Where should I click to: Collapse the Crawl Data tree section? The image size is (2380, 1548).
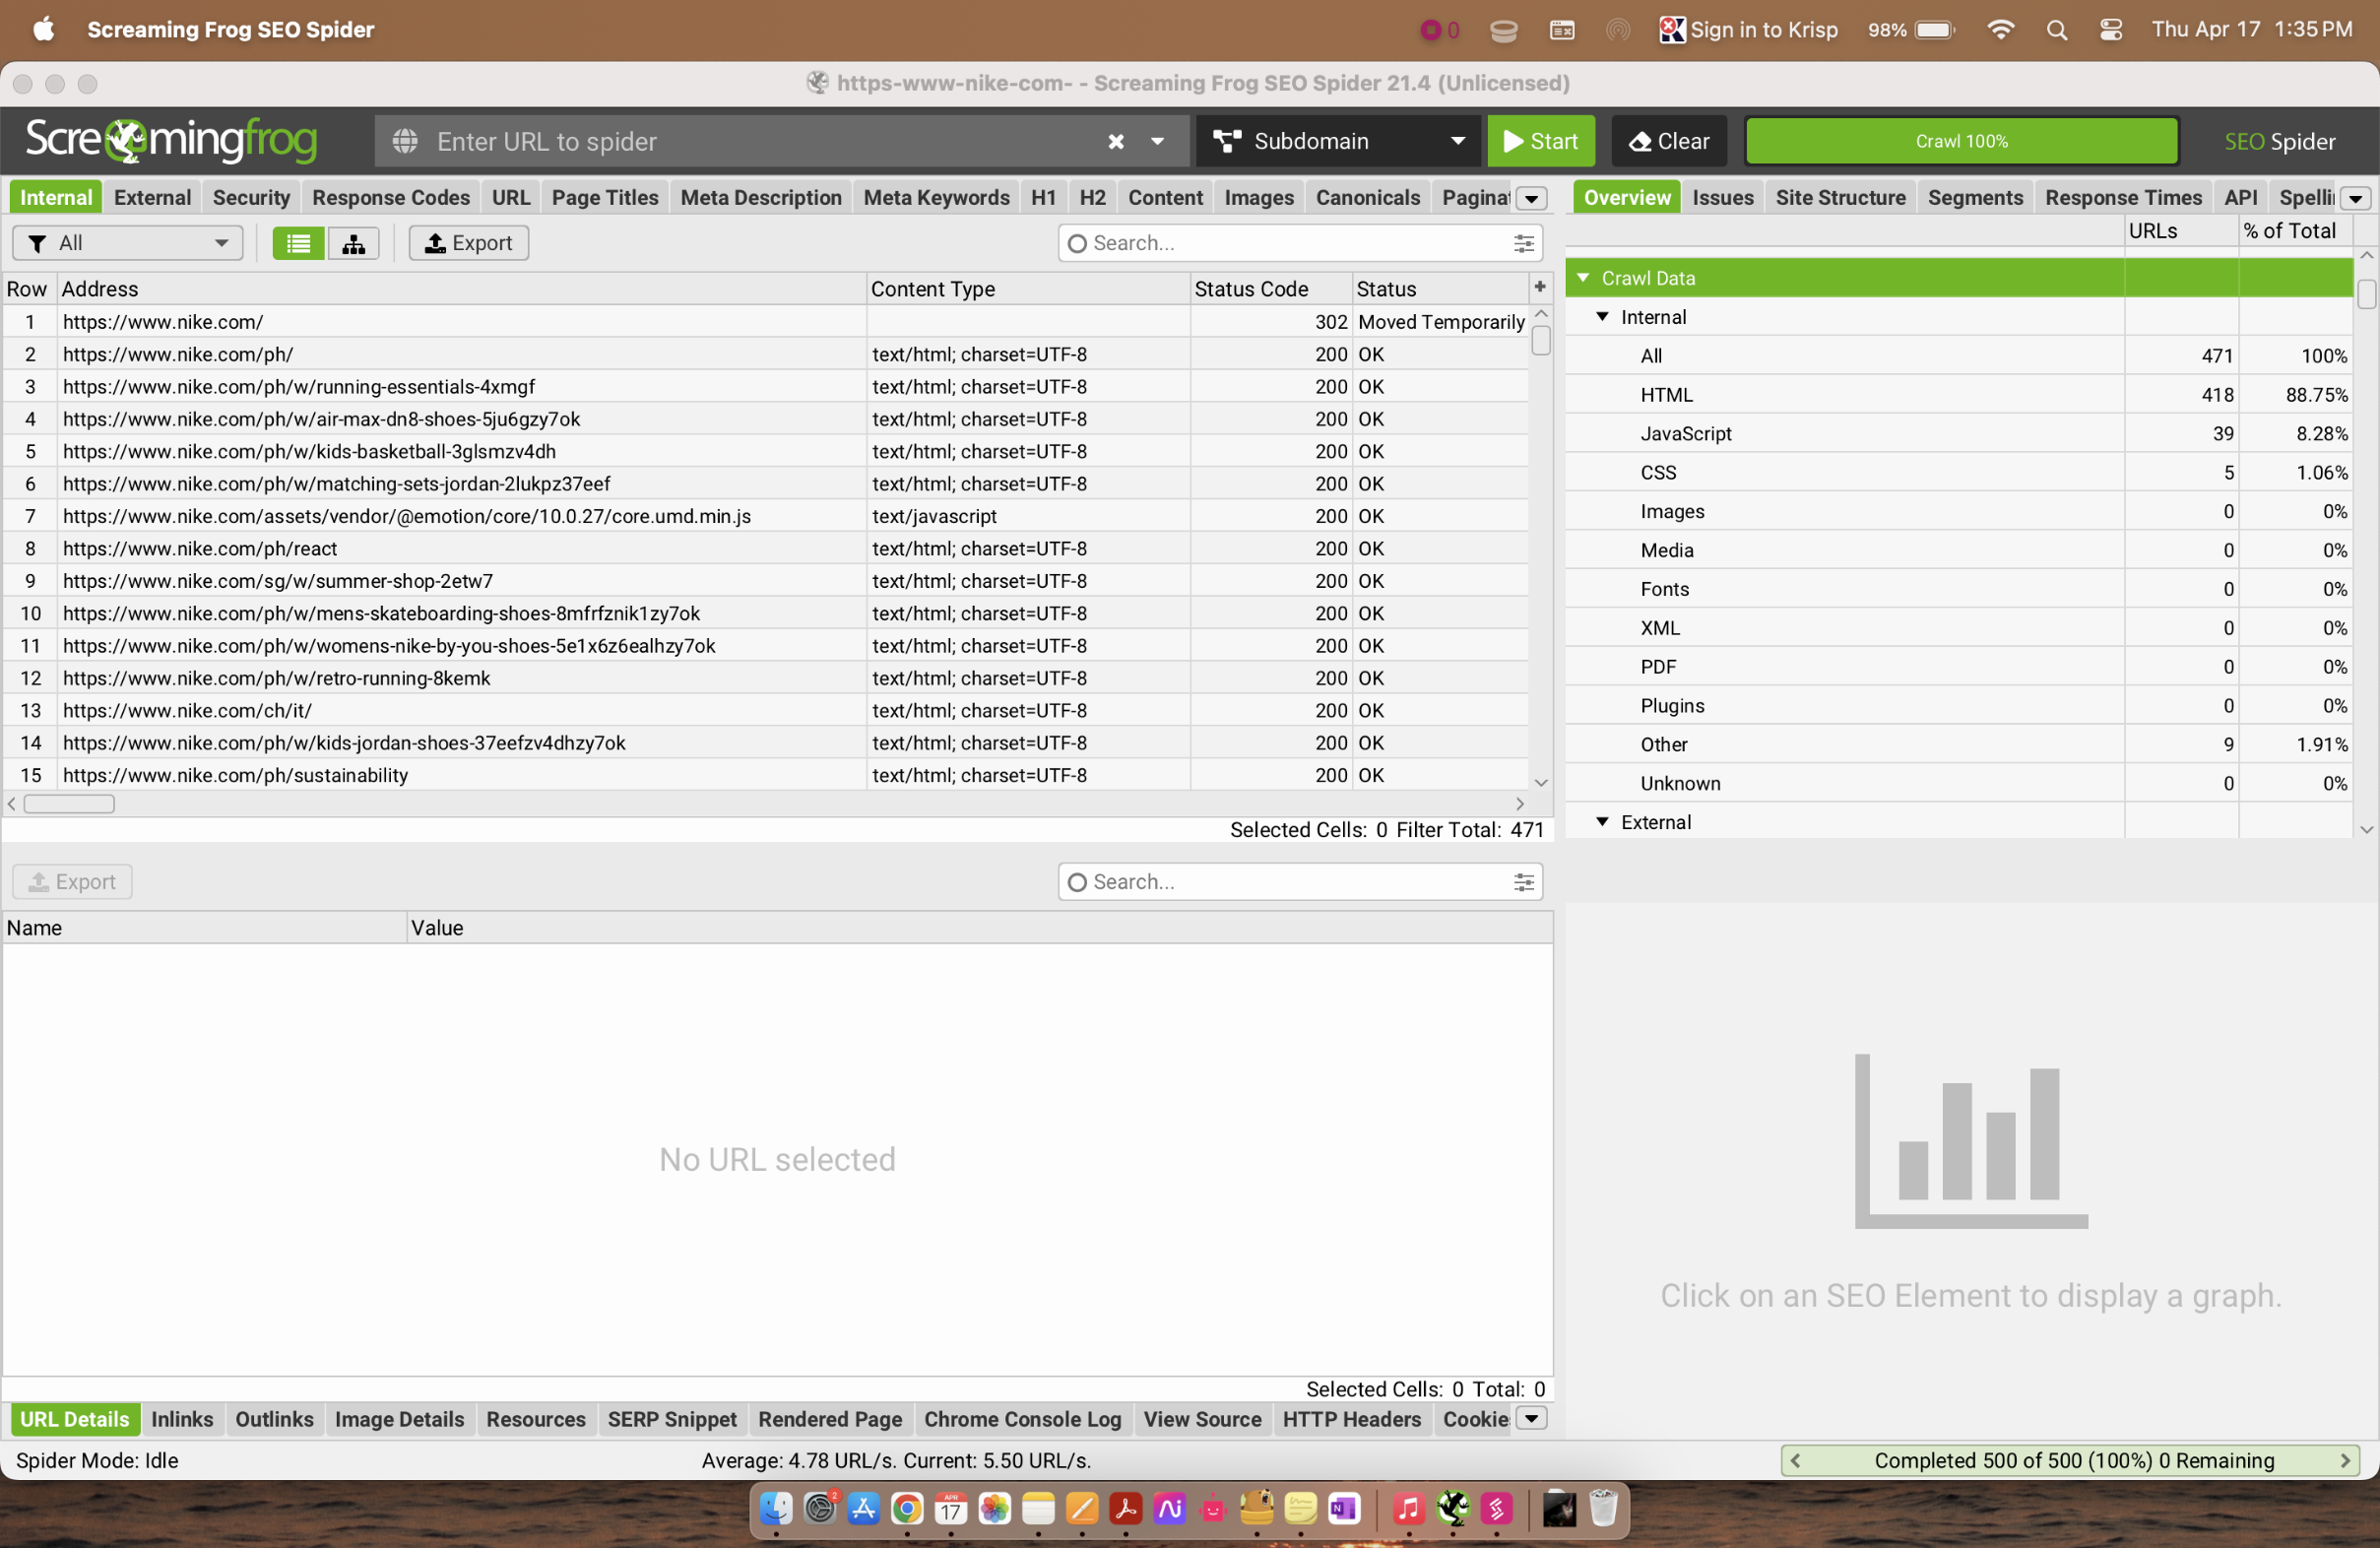click(1583, 278)
